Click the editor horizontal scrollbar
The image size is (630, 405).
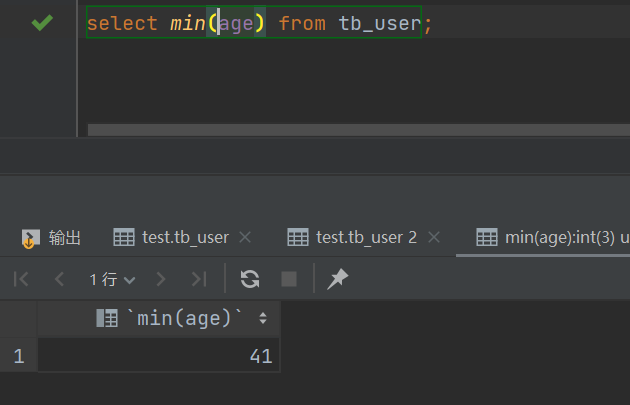click(x=350, y=130)
